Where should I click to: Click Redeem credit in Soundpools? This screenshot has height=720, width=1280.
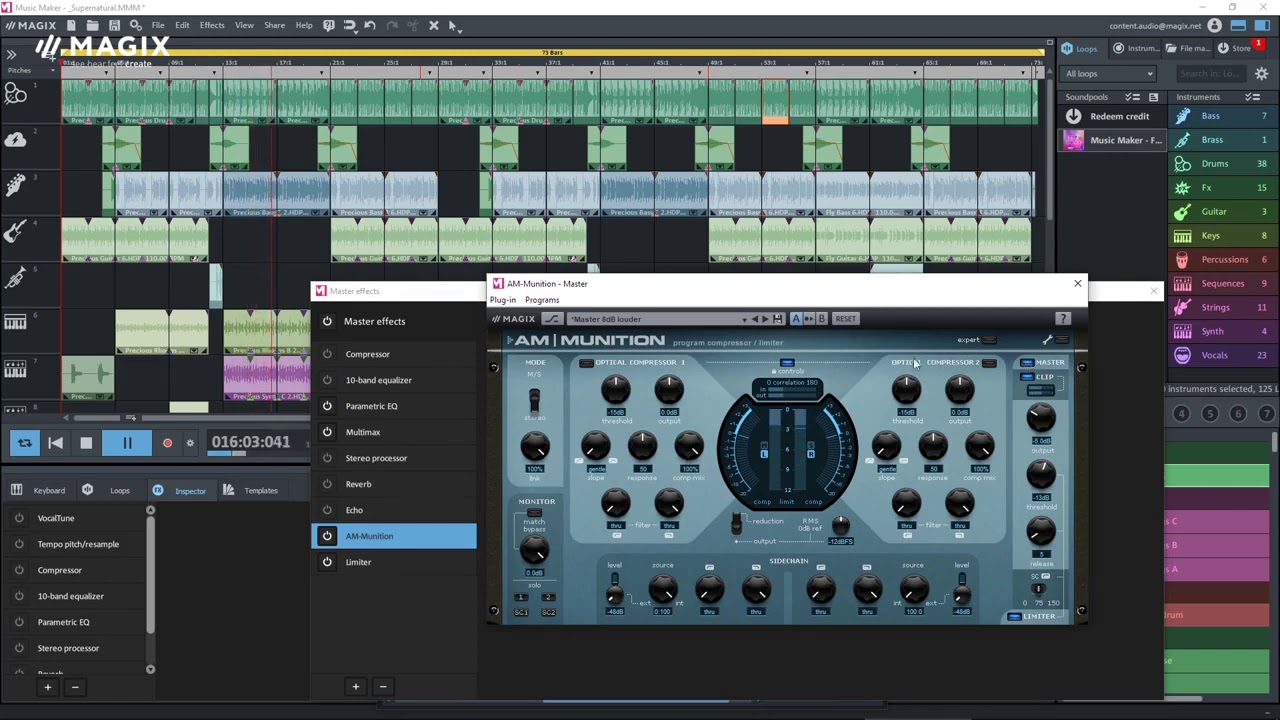click(x=1112, y=116)
